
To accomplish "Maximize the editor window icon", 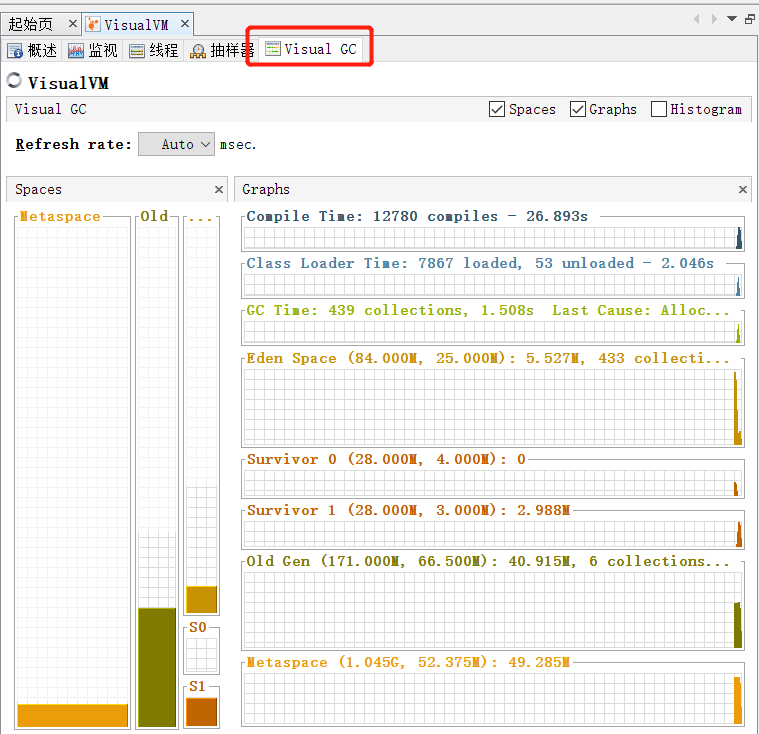I will pyautogui.click(x=750, y=19).
